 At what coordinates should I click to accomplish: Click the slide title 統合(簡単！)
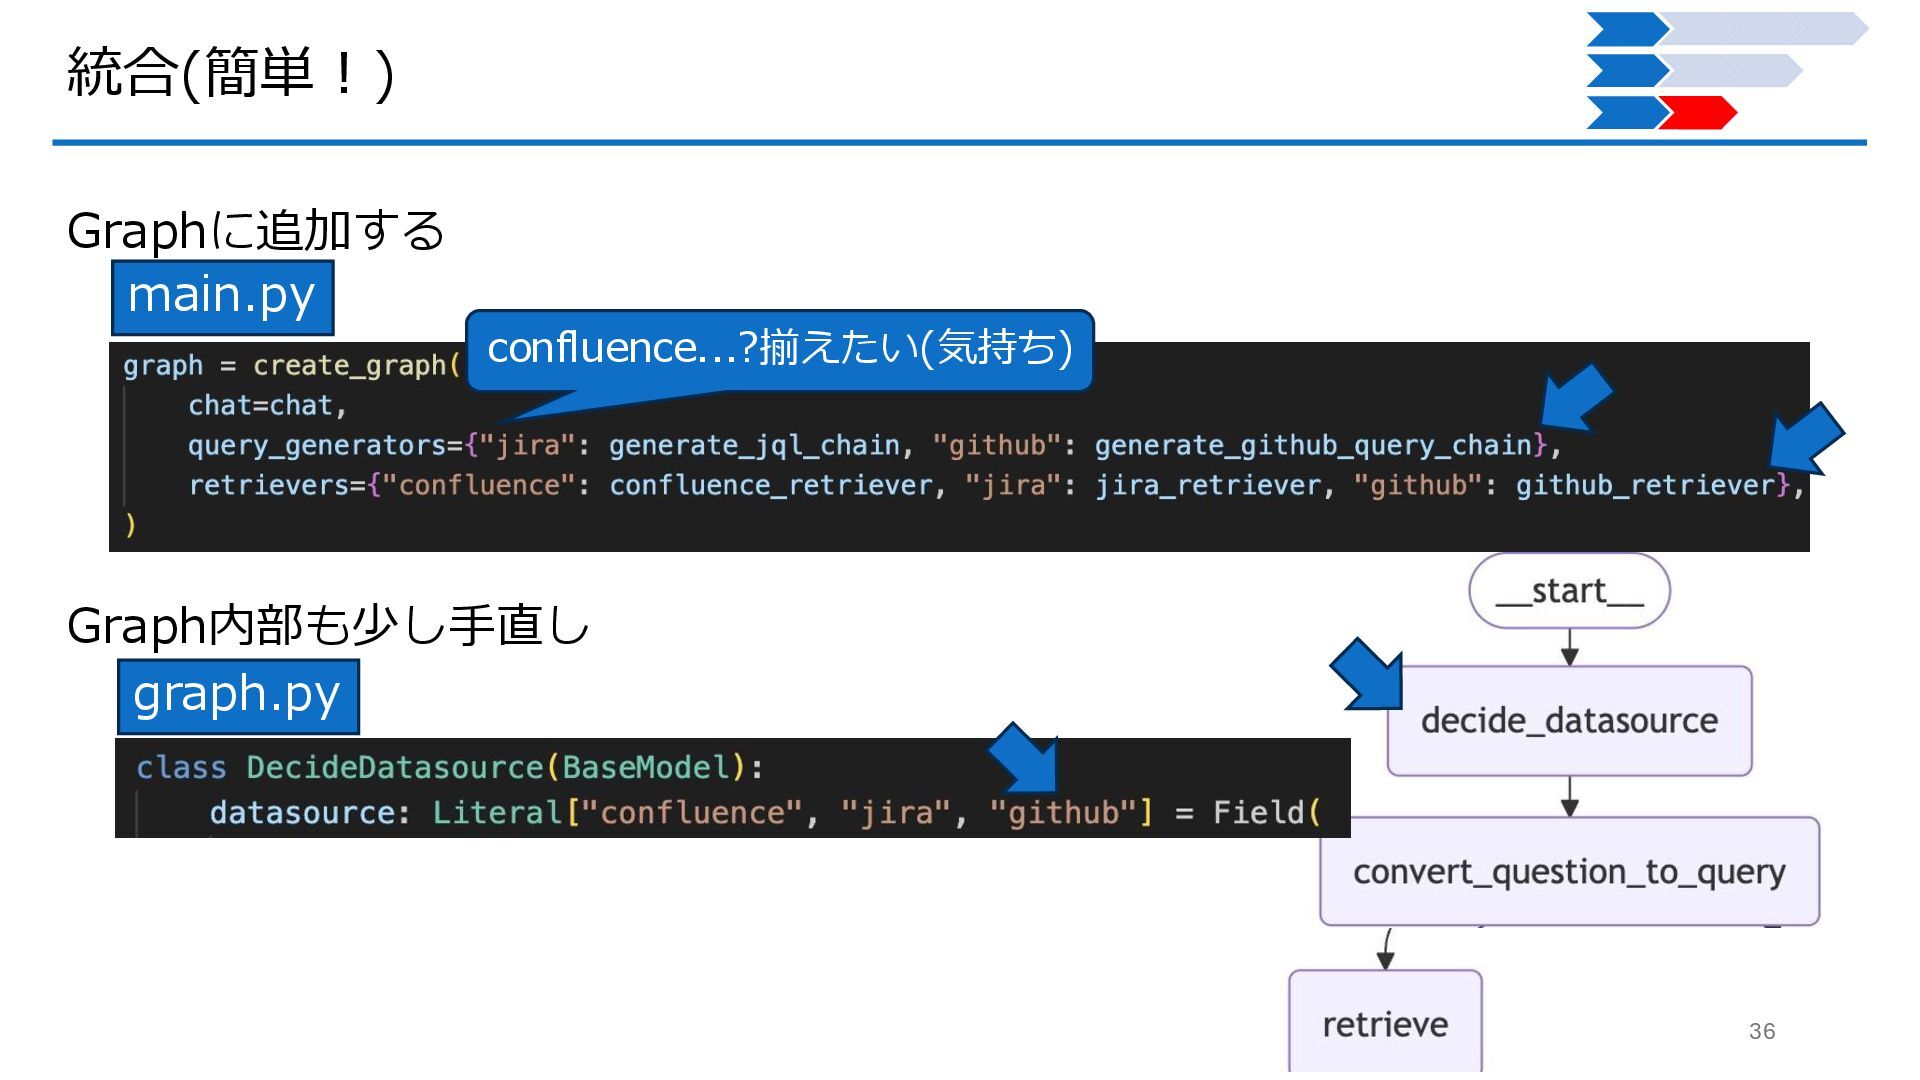pos(230,73)
